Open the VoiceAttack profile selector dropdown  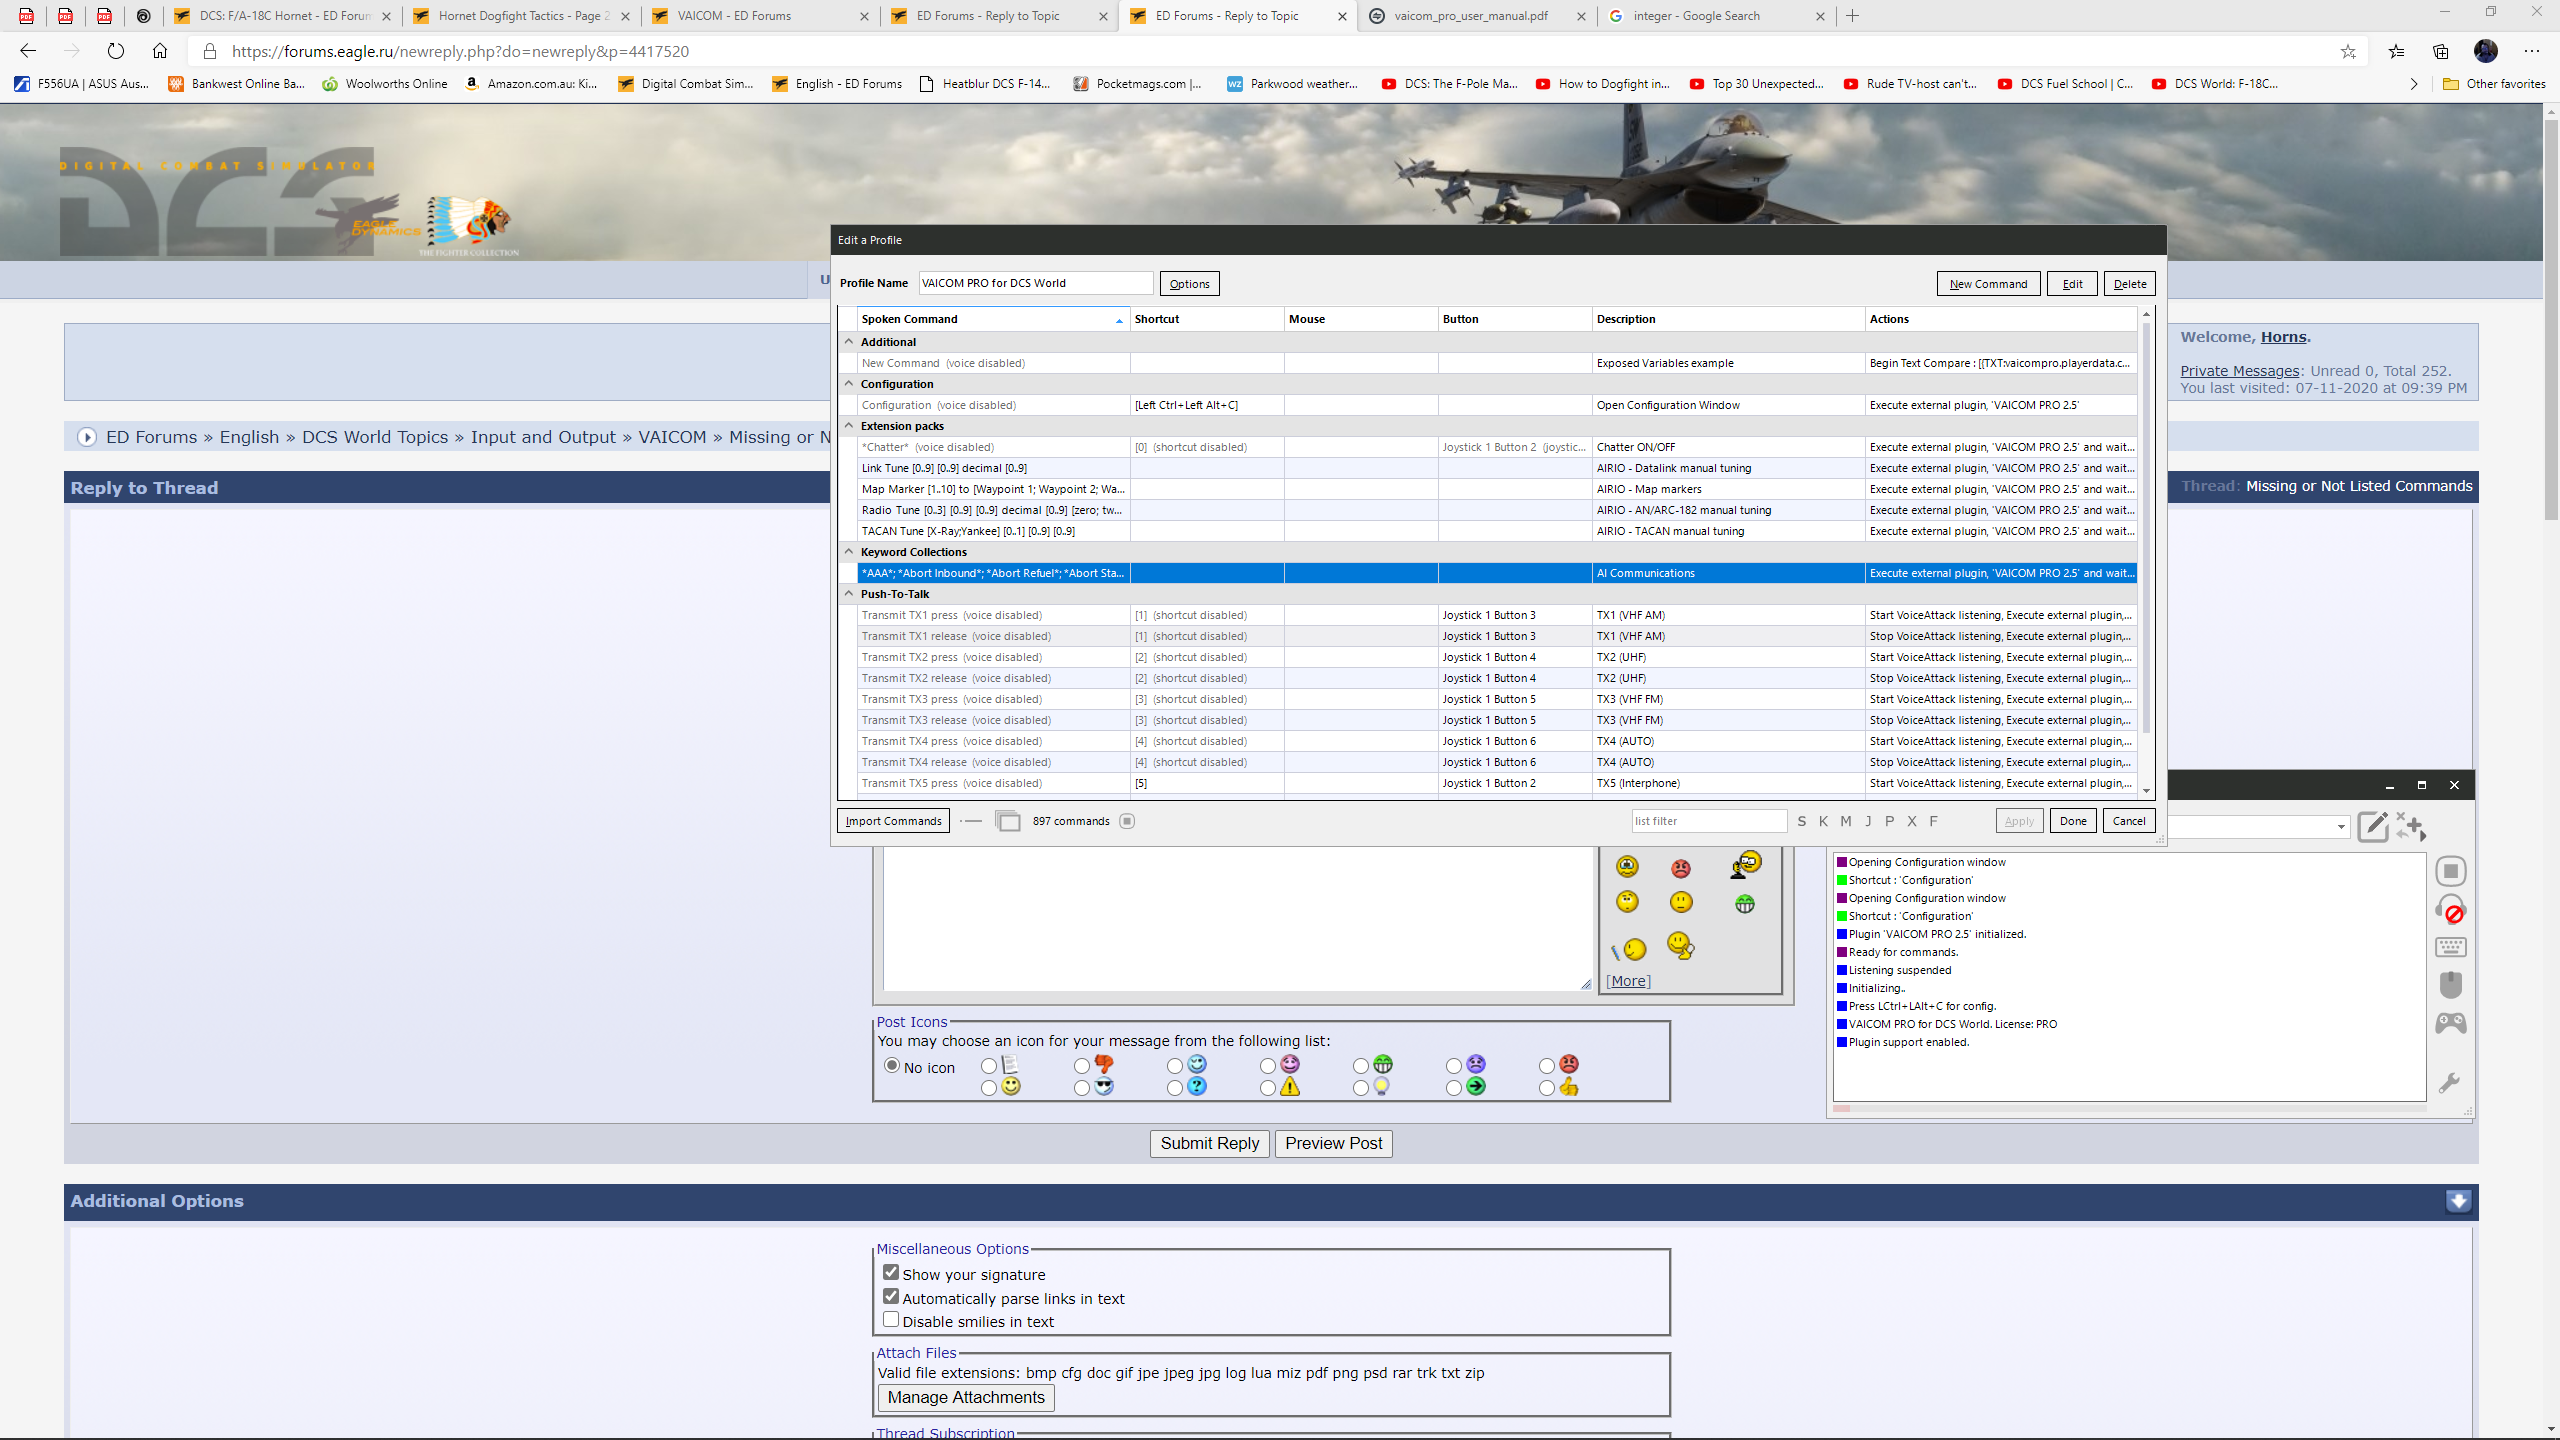[x=2341, y=827]
